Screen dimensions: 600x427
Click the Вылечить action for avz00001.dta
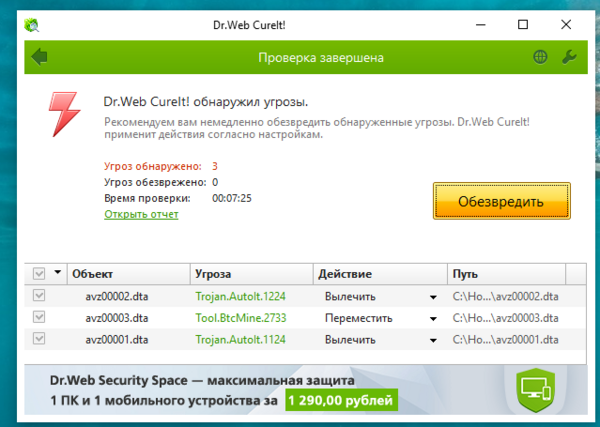(x=350, y=340)
